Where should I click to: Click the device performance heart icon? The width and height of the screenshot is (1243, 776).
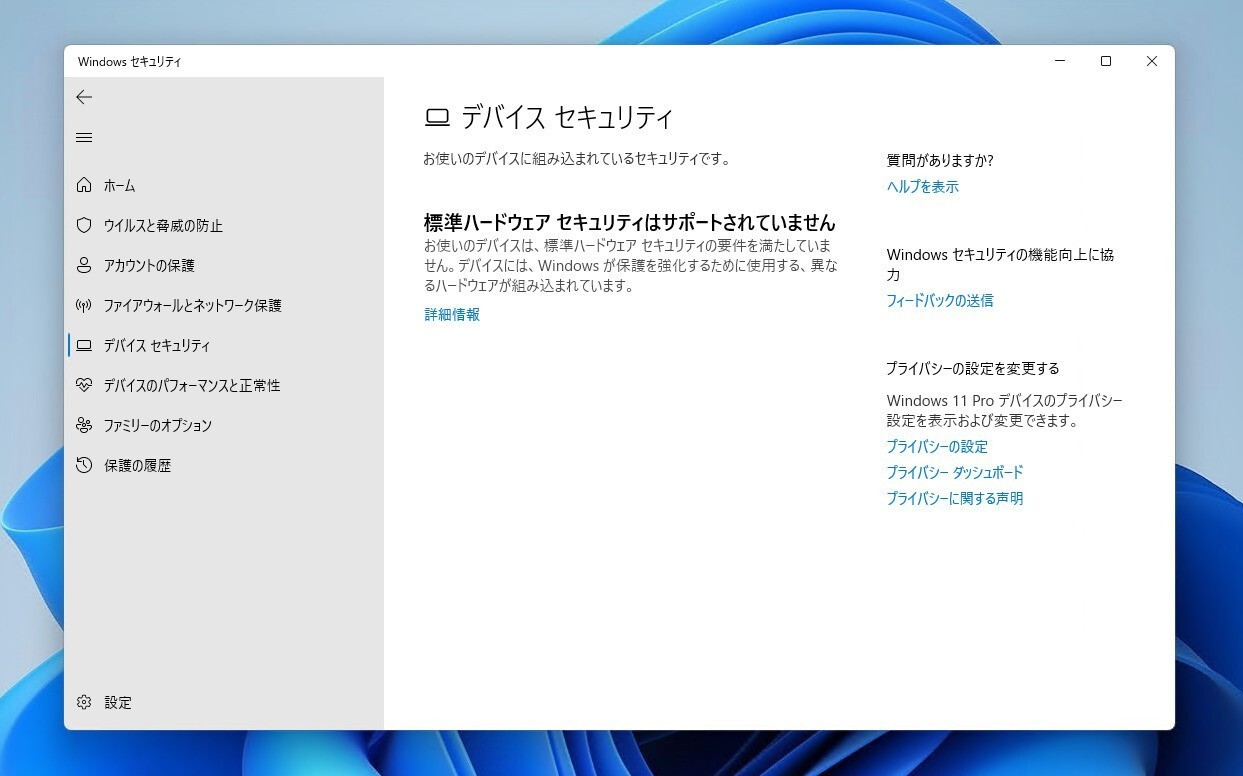pyautogui.click(x=84, y=385)
